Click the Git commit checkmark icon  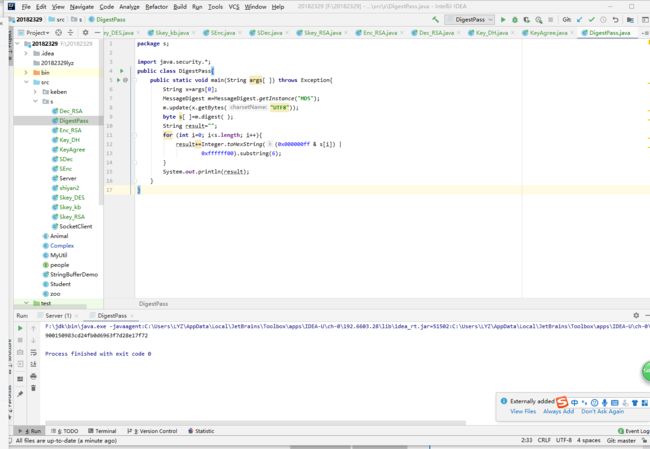[x=593, y=19]
